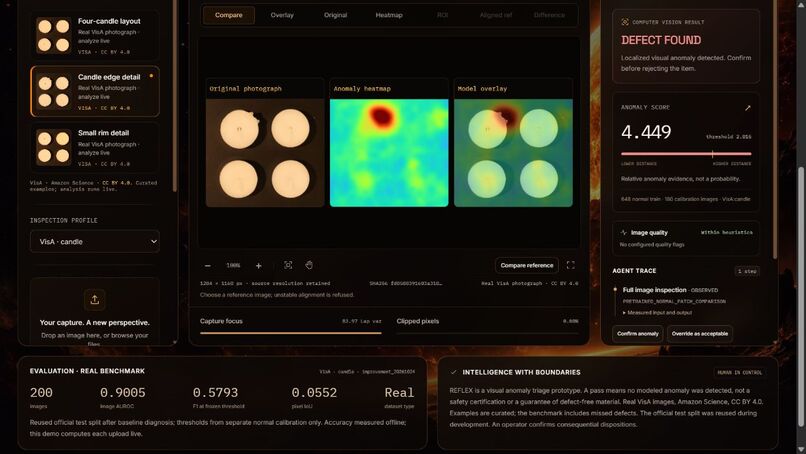Click the 200 images count

[x=41, y=393]
